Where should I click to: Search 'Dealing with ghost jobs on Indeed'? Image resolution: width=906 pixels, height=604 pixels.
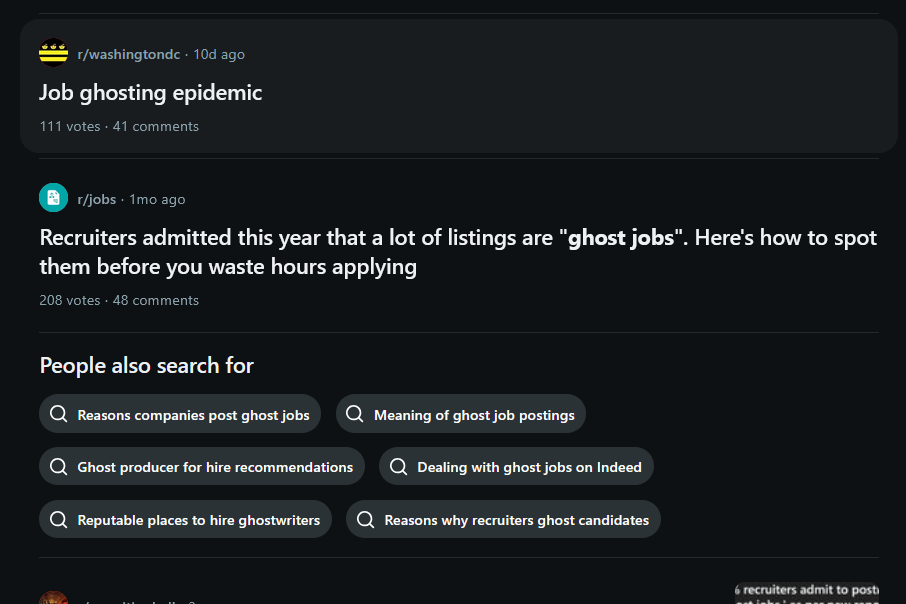(516, 466)
